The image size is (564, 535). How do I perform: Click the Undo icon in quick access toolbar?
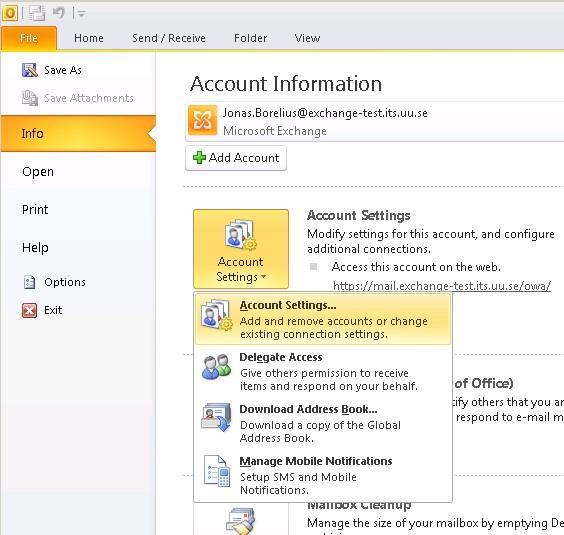(x=59, y=13)
